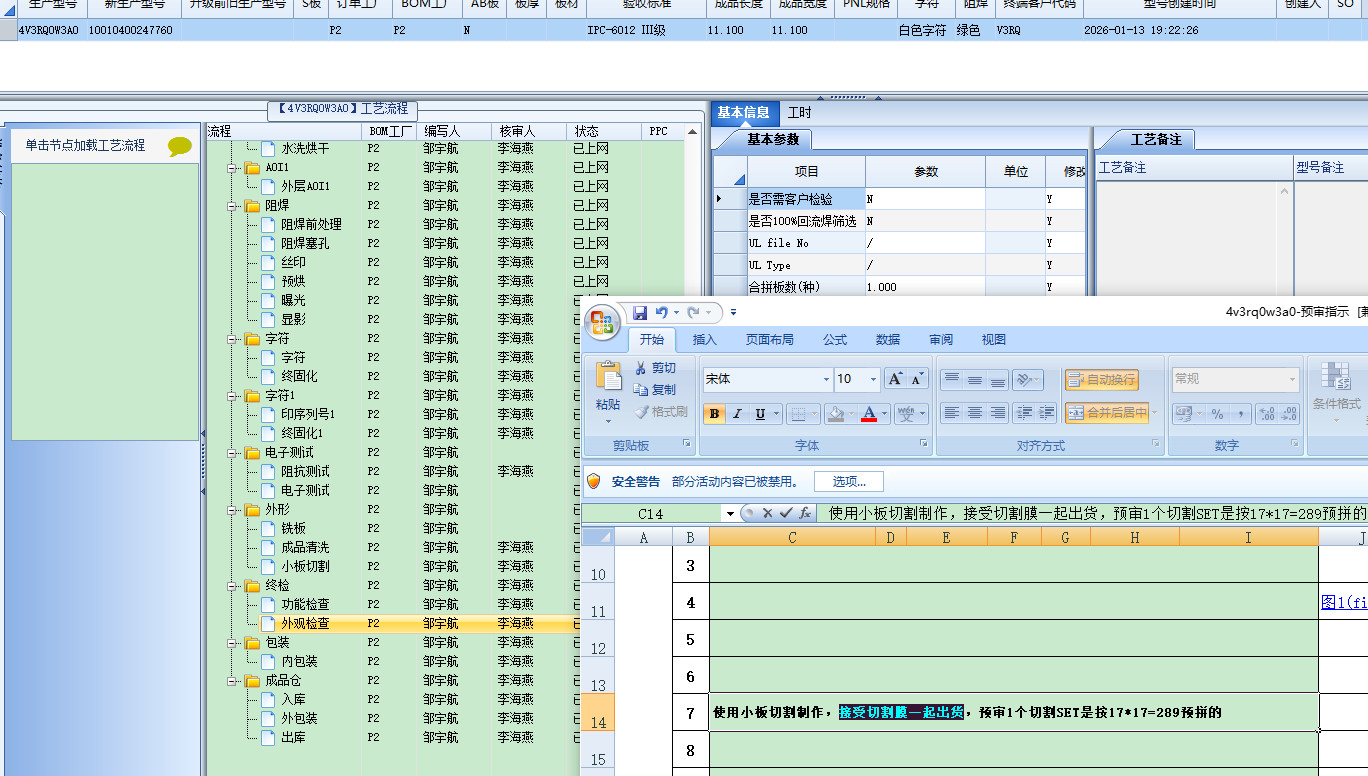Align text to bottom of cell
The width and height of the screenshot is (1368, 776).
(x=997, y=380)
